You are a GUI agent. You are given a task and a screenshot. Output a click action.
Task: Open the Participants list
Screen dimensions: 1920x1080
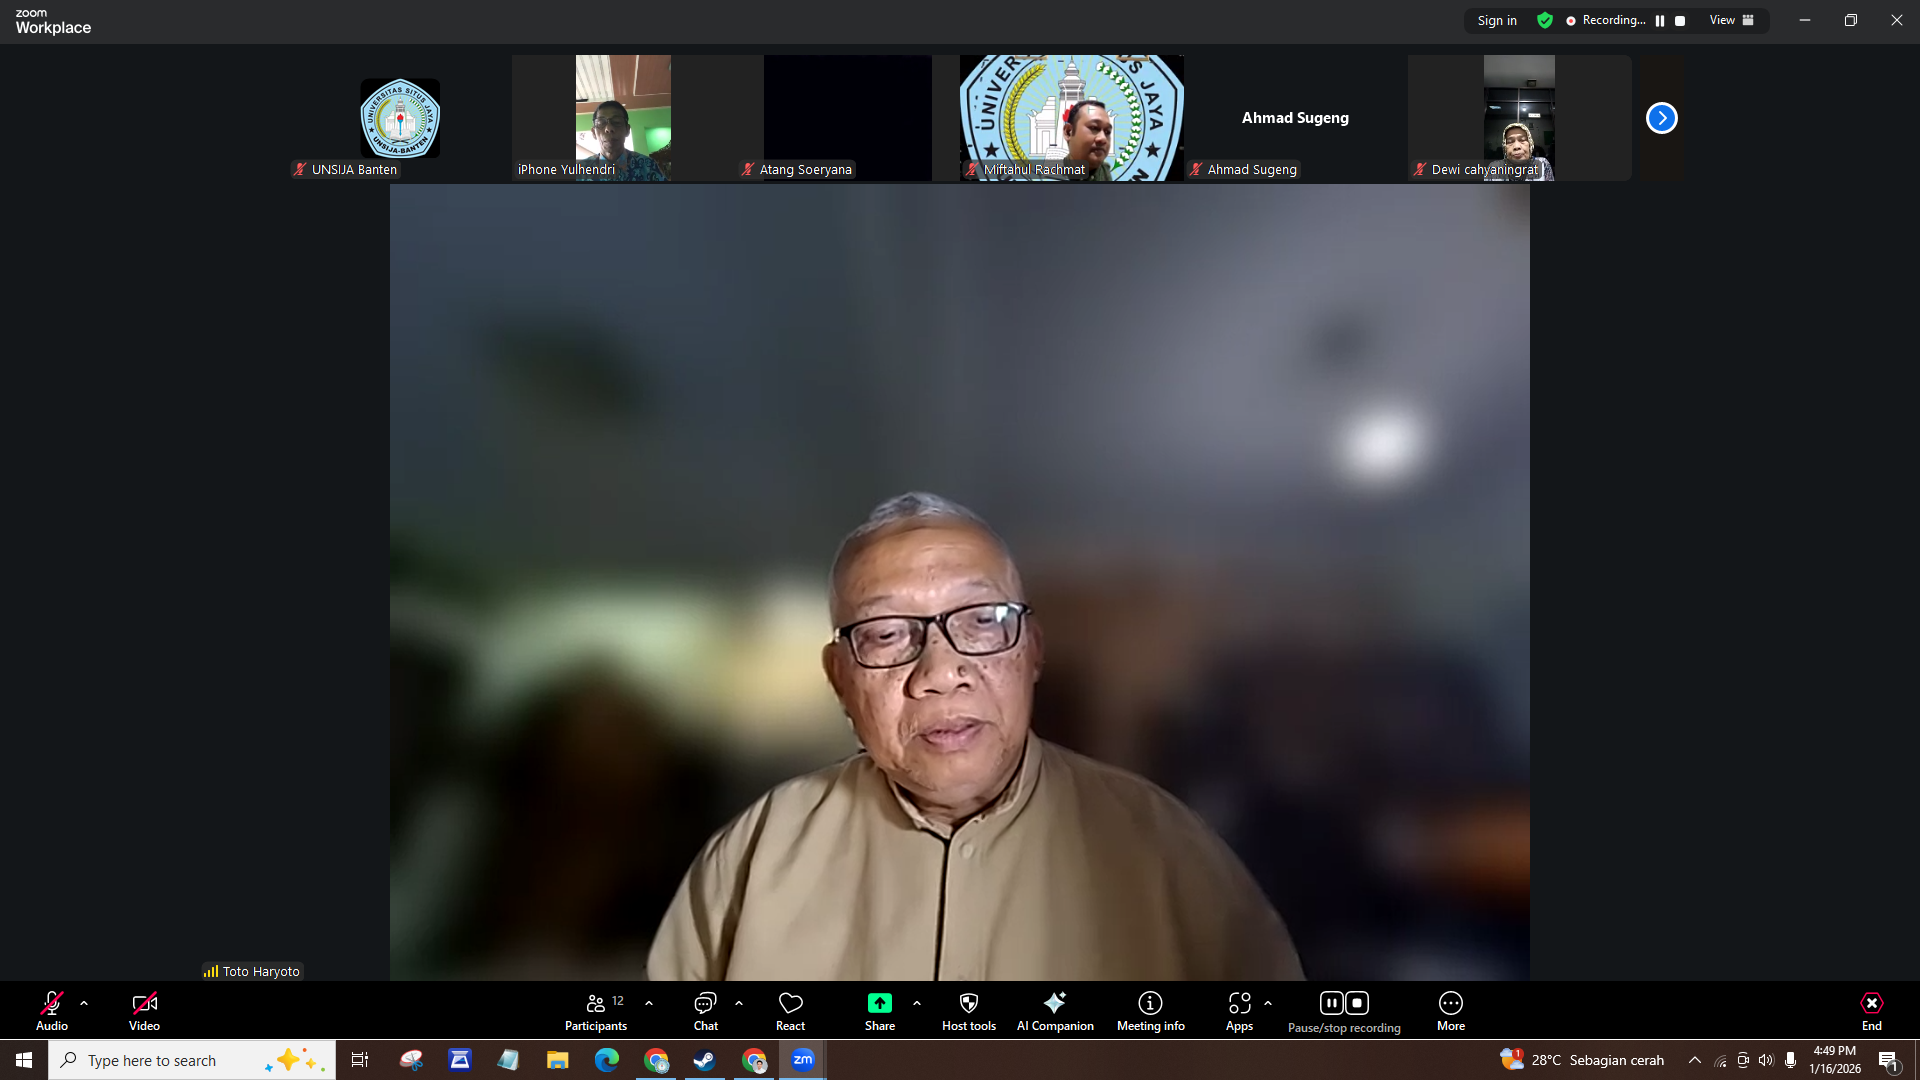coord(596,1004)
